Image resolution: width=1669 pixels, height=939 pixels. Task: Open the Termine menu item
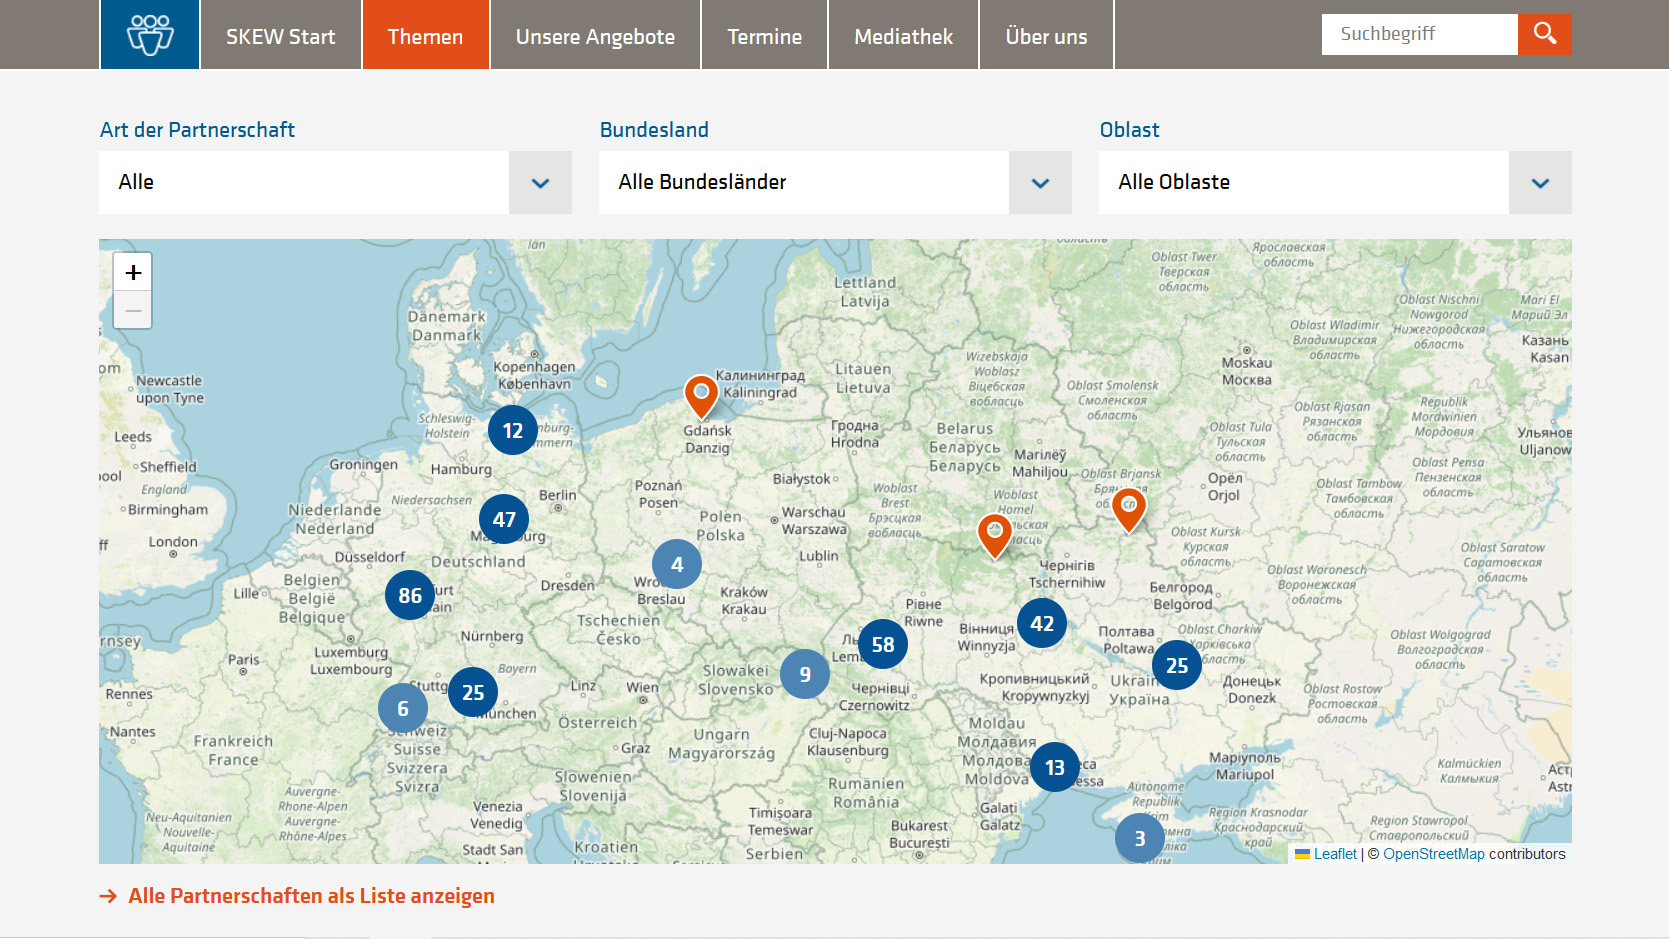point(765,36)
